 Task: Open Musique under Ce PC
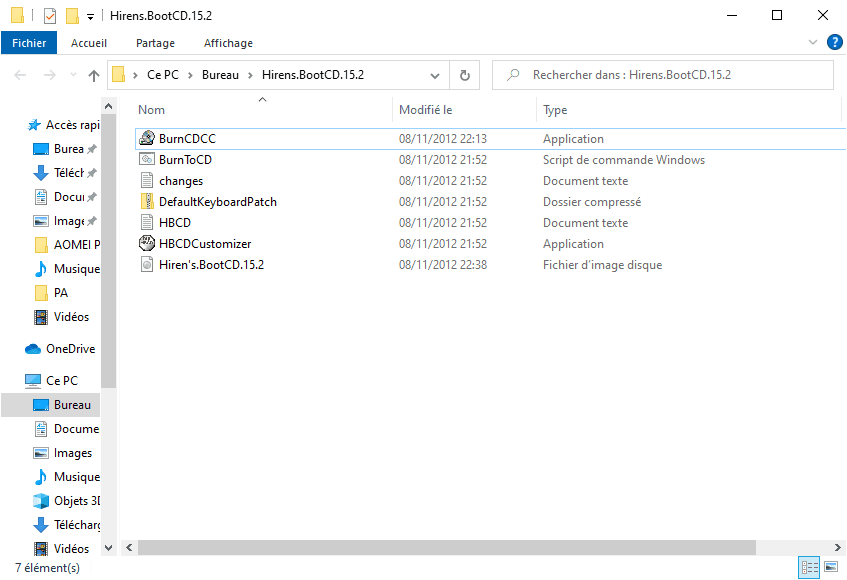(x=67, y=477)
